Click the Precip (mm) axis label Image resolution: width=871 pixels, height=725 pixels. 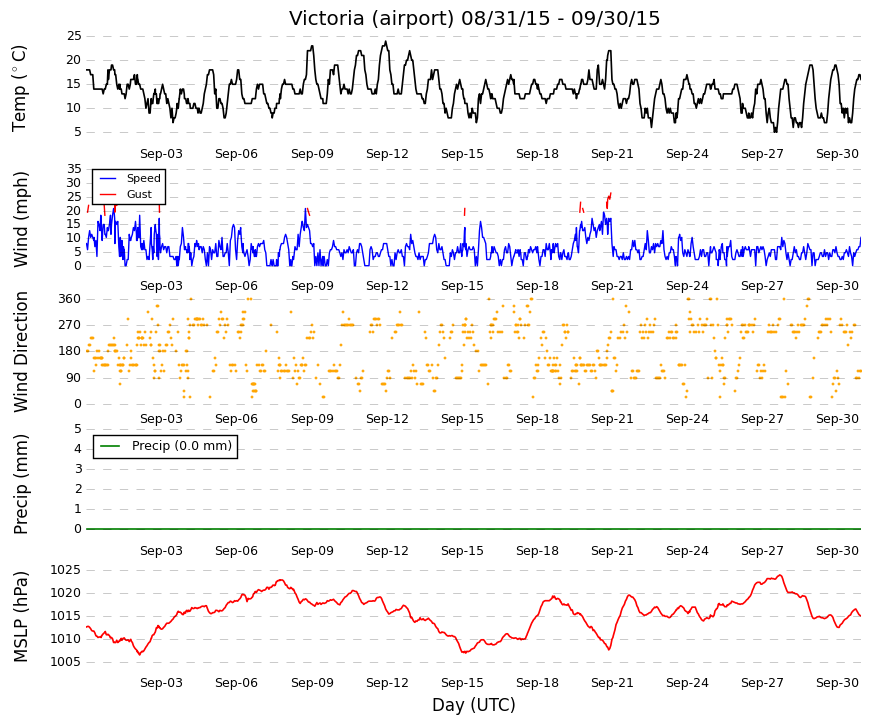[x=20, y=484]
